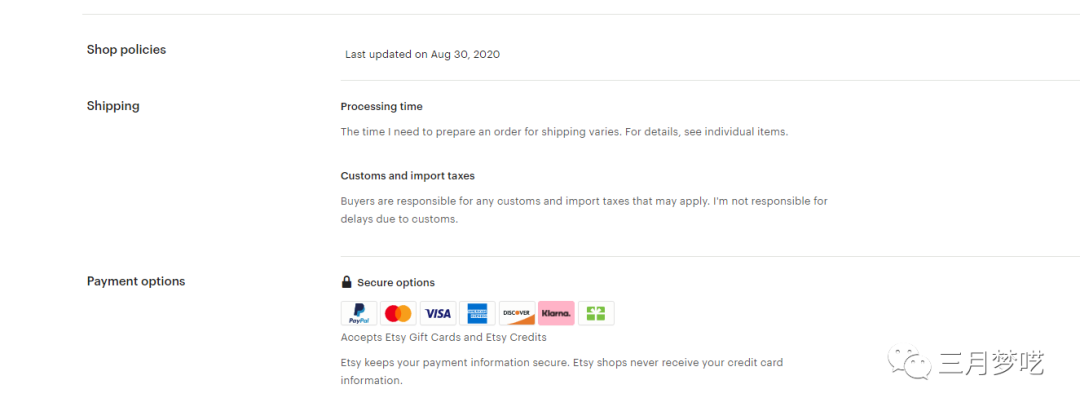This screenshot has width=1080, height=411.
Task: Click the Shop policies section heading
Action: click(x=126, y=50)
